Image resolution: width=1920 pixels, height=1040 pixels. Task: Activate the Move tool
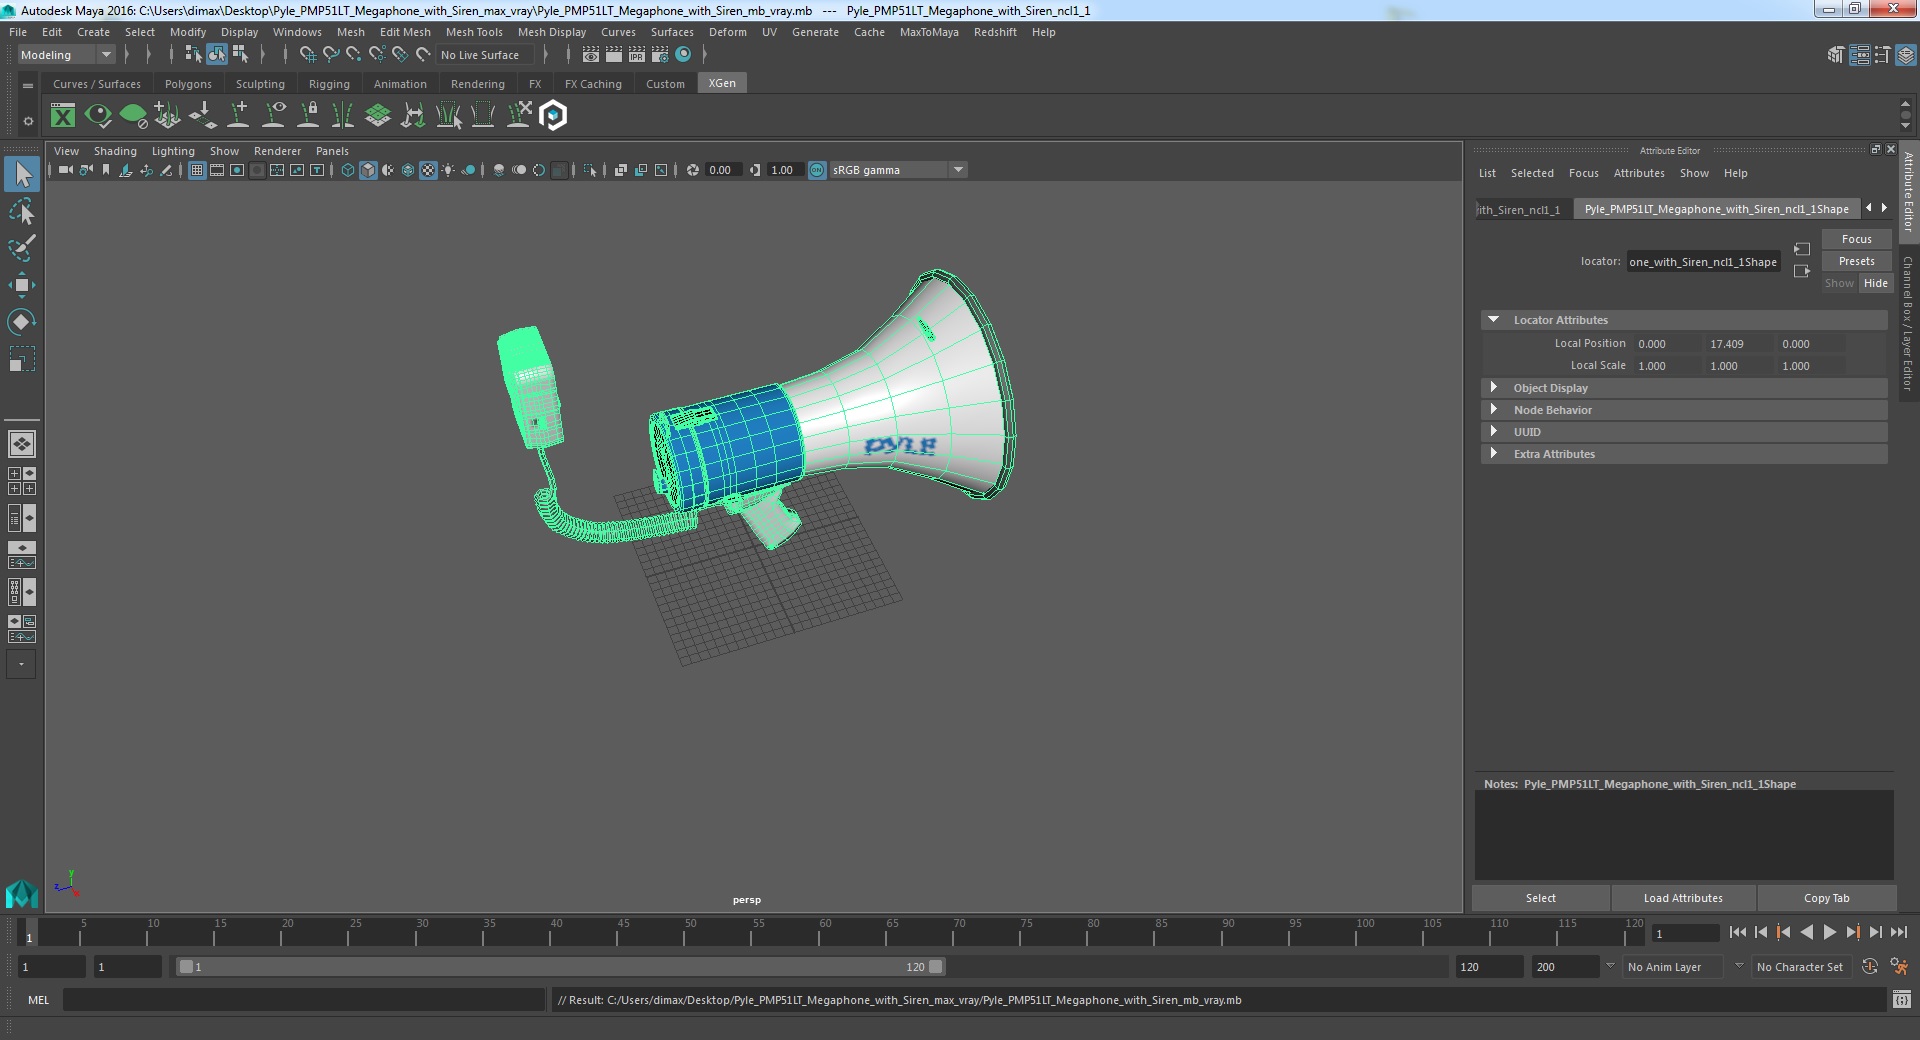(22, 285)
